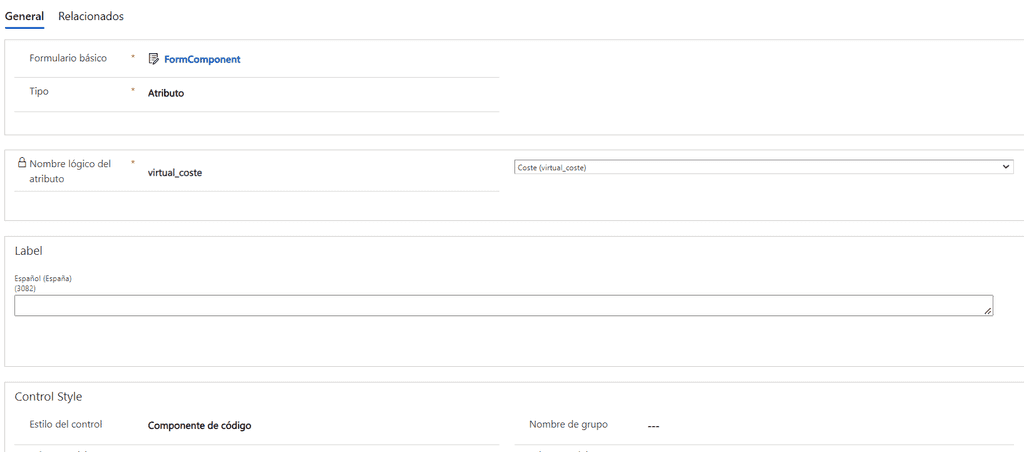Click the Nombre de grupo label
Screen dimensions: 1024x452
click(x=568, y=424)
